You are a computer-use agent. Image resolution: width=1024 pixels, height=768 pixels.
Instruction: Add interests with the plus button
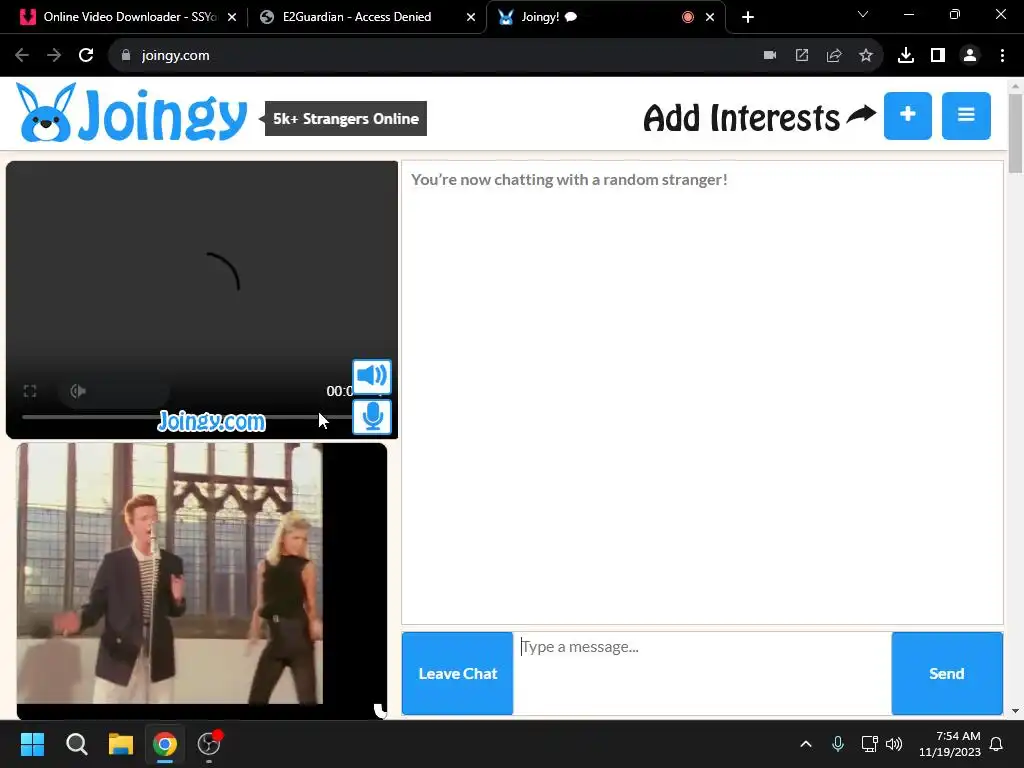tap(908, 116)
